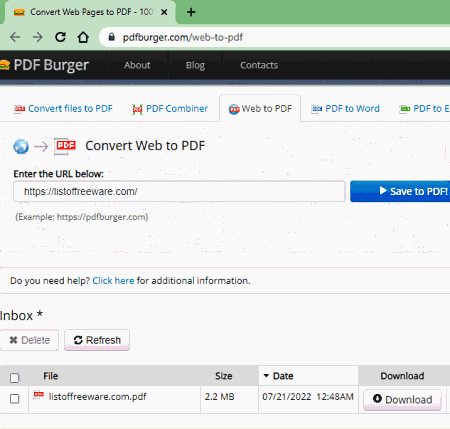The image size is (450, 429).
Task: Check the listoffreeware.com.pdf row checkbox
Action: click(15, 399)
